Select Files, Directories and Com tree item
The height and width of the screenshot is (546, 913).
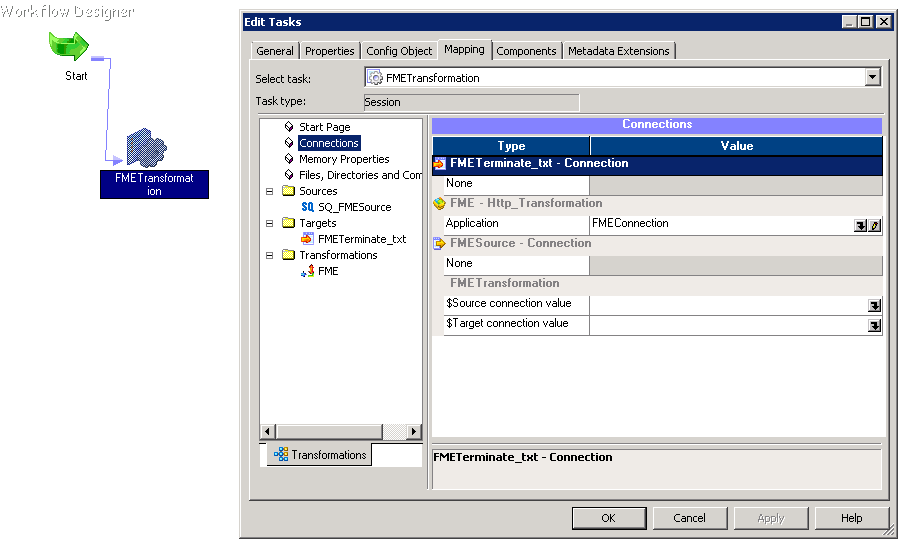click(x=360, y=175)
